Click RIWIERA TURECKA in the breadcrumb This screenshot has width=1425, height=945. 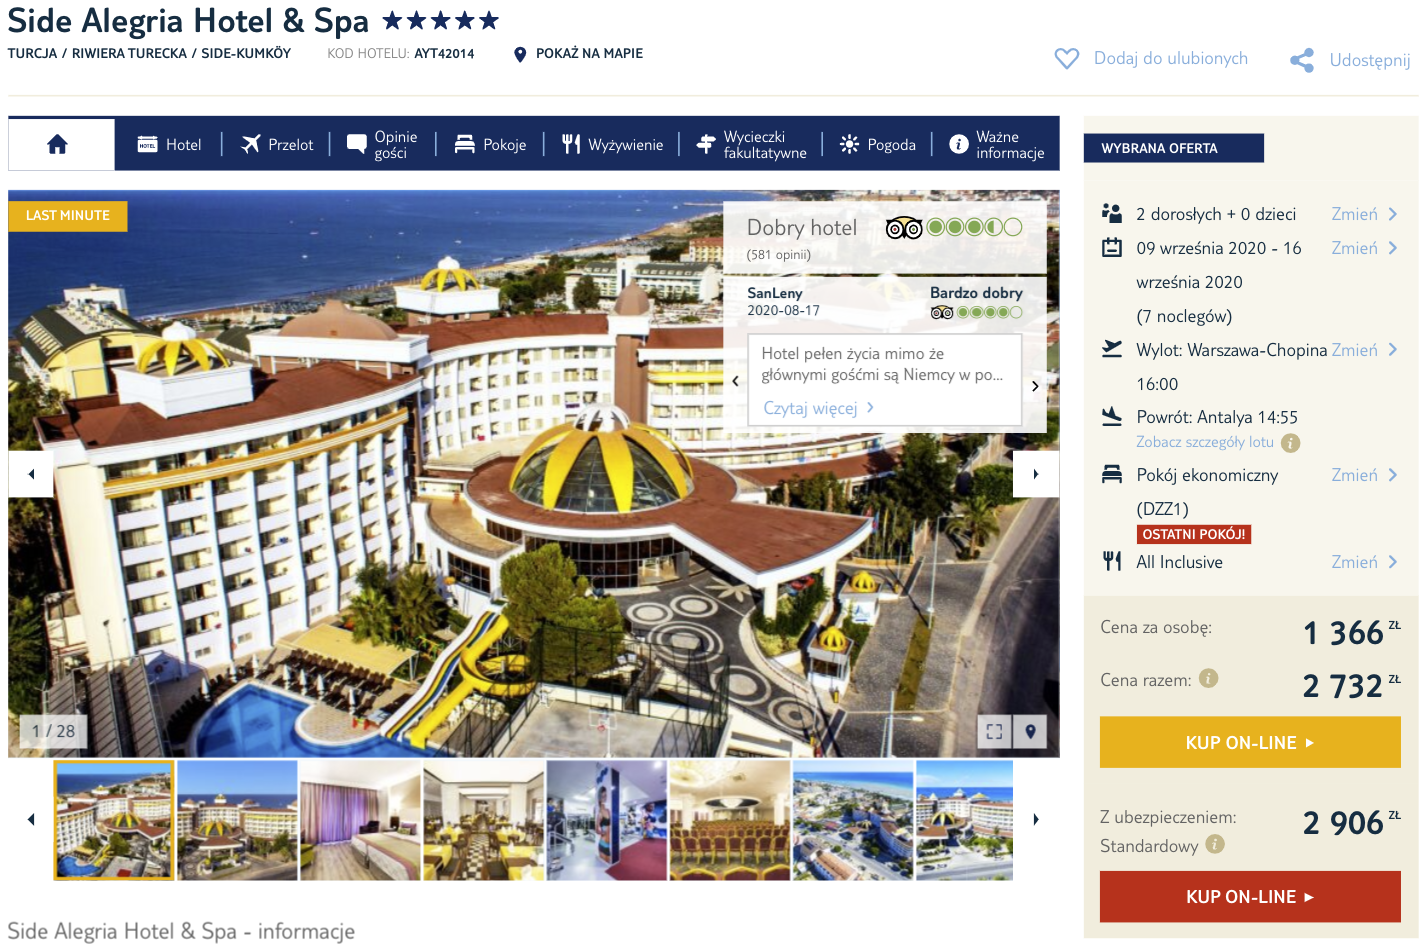coord(129,54)
